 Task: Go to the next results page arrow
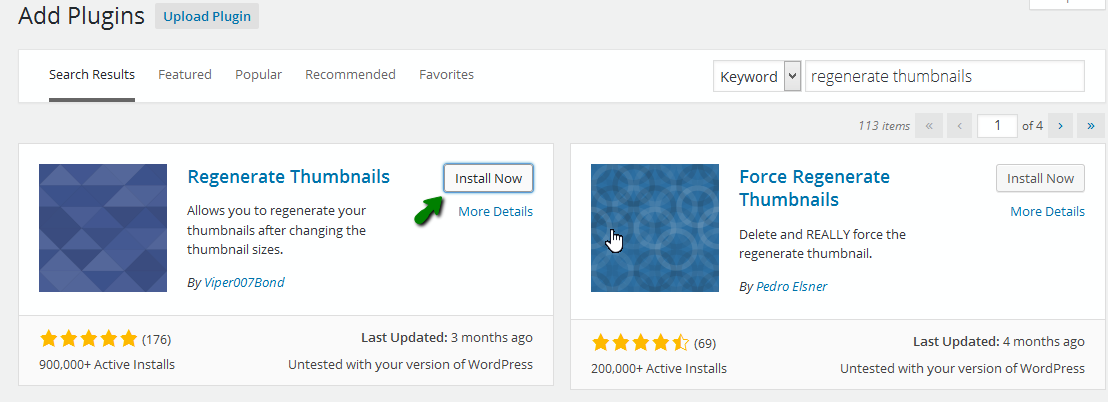pyautogui.click(x=1059, y=126)
